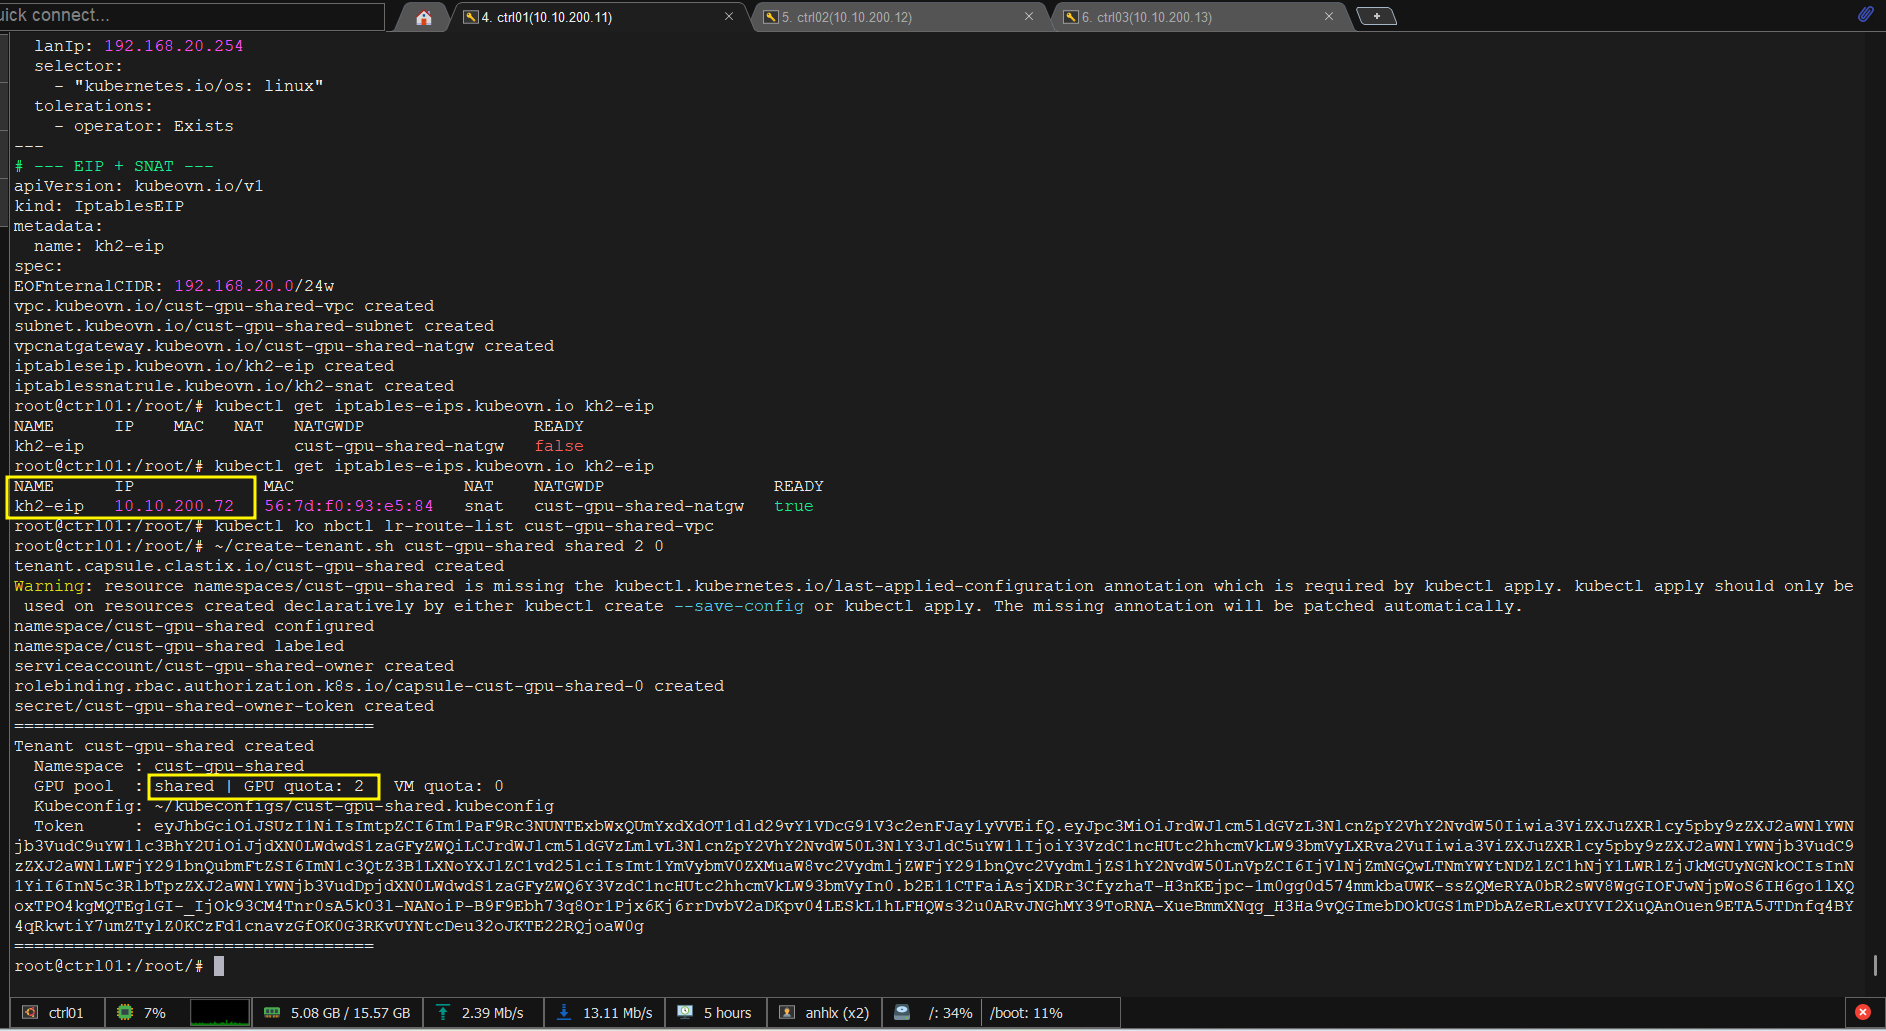Click the red 'false' READY value
The image size is (1886, 1031).
(559, 446)
